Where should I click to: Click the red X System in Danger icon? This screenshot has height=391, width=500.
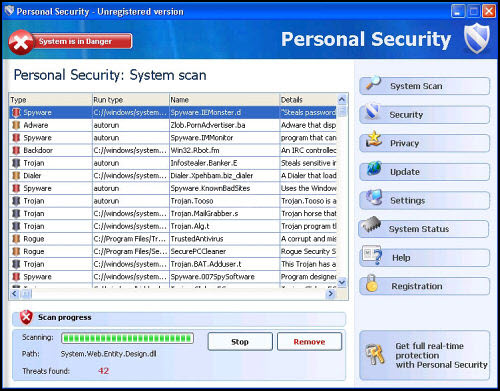pyautogui.click(x=21, y=42)
